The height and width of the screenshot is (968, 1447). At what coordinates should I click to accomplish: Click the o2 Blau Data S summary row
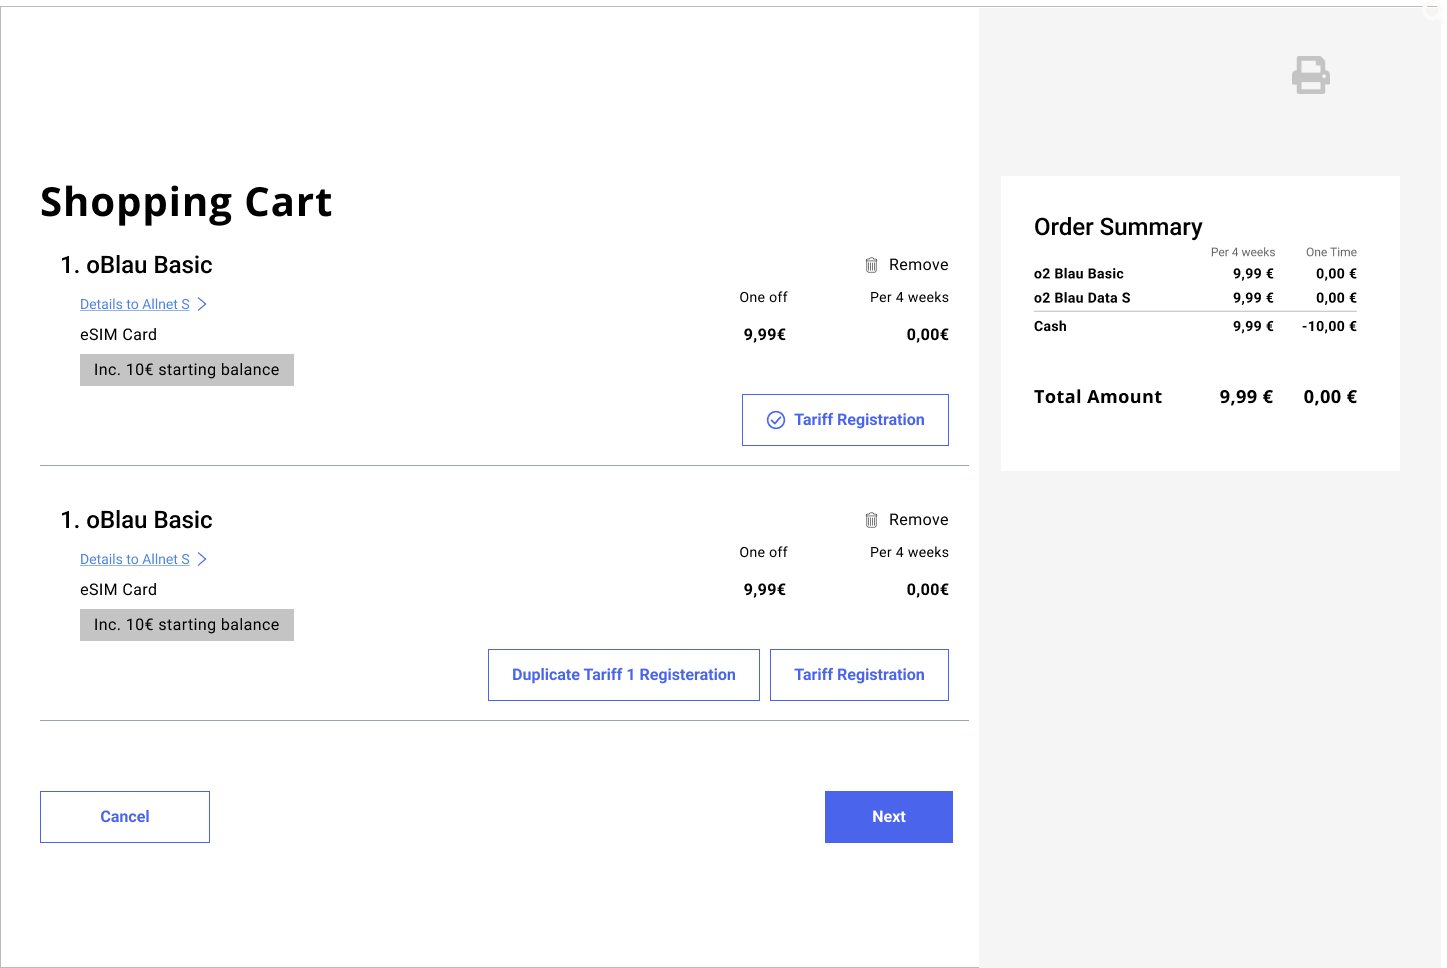[x=1195, y=298]
